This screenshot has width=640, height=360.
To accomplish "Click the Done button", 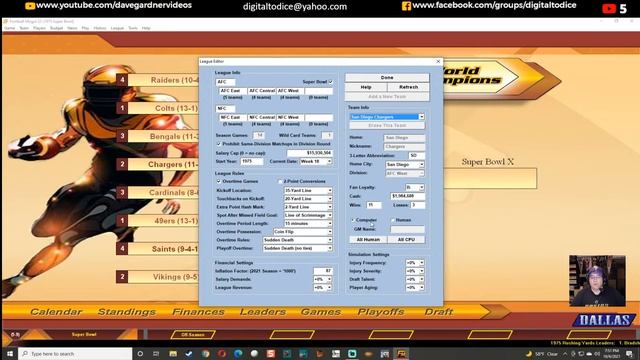I will pyautogui.click(x=387, y=78).
